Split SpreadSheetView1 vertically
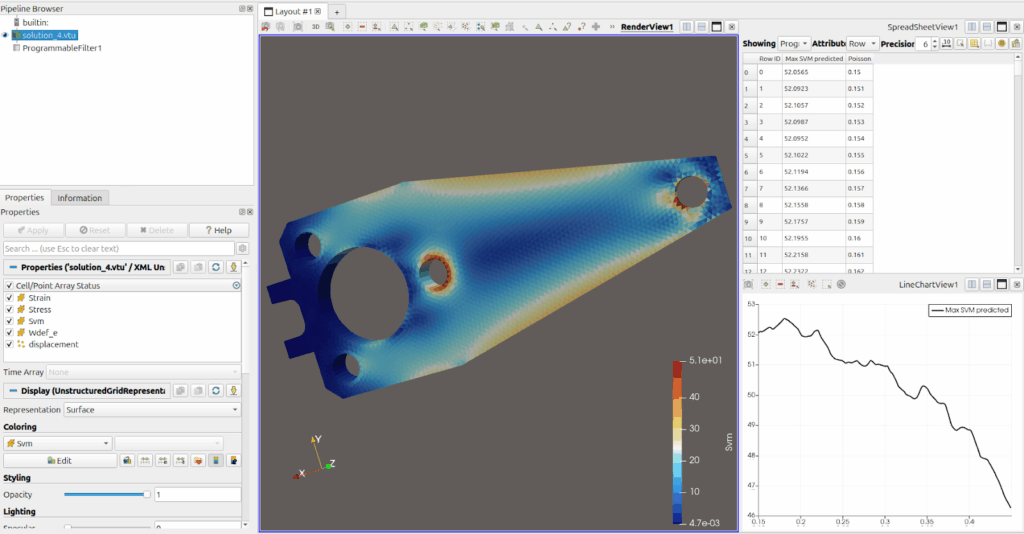Screen dimensions: 1024x534 (x=986, y=27)
